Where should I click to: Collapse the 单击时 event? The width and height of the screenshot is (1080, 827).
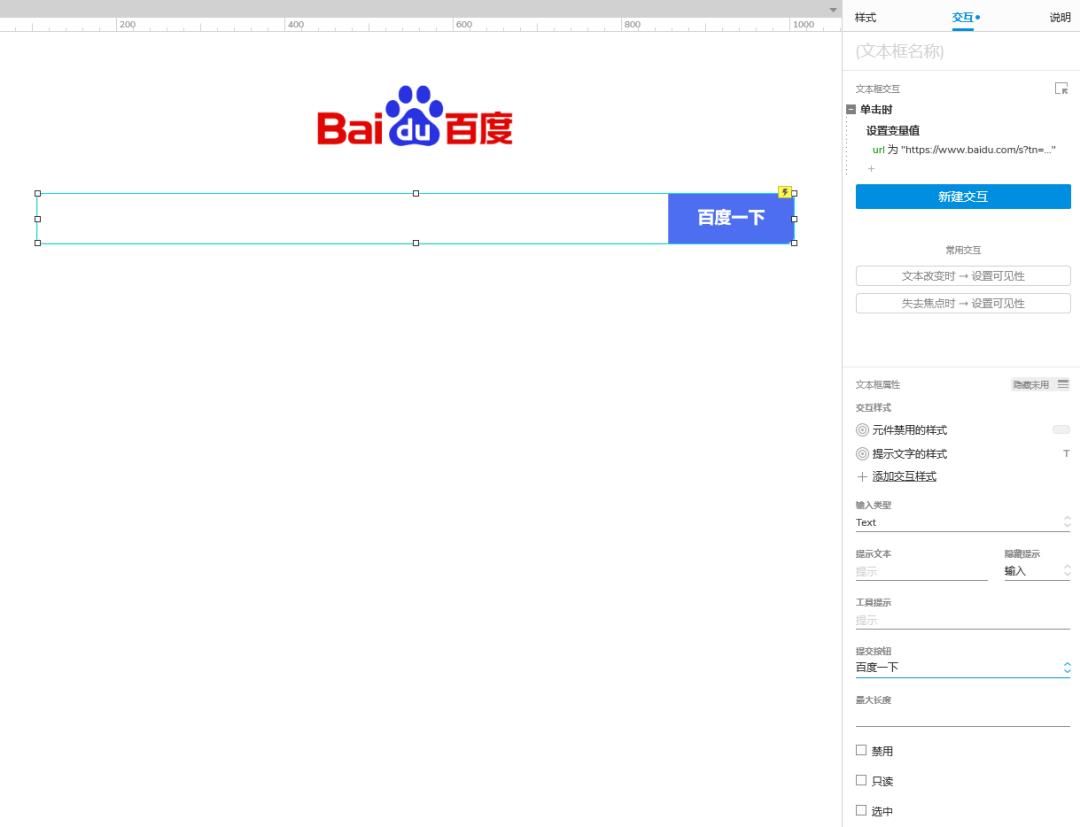tap(851, 109)
